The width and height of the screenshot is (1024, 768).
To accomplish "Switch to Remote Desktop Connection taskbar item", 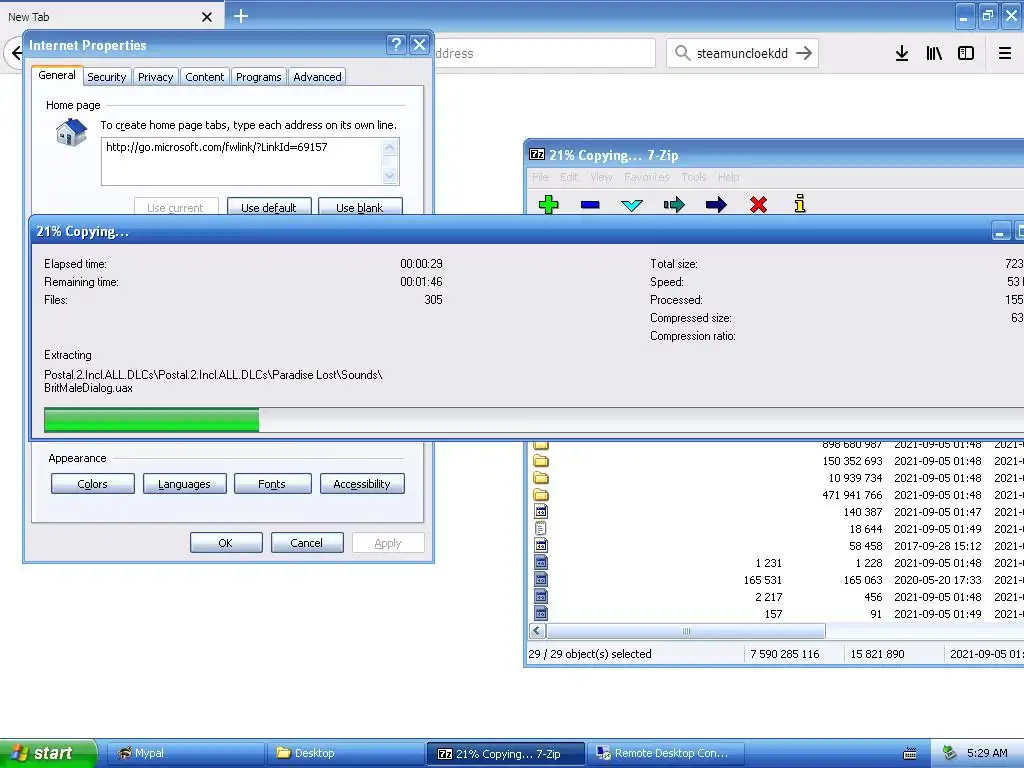I will 666,753.
